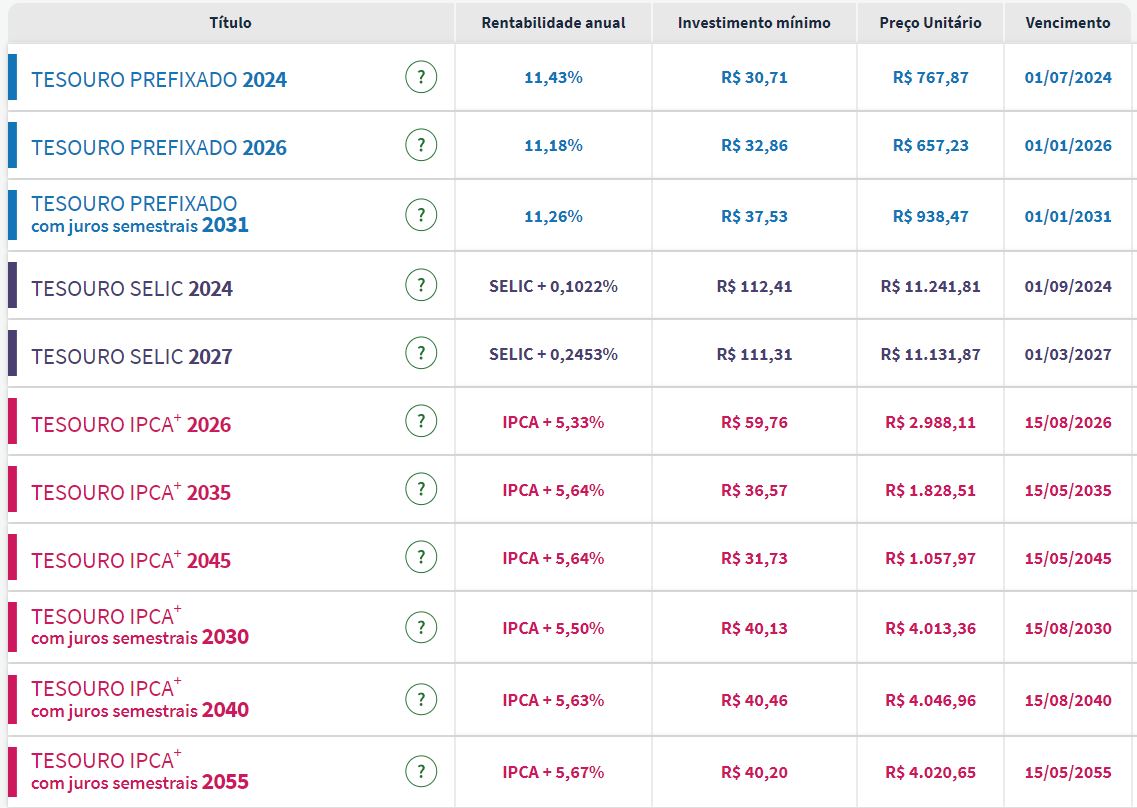Open the help icon for TESOURO IPCA+ 2045
The image size is (1137, 808).
(422, 557)
